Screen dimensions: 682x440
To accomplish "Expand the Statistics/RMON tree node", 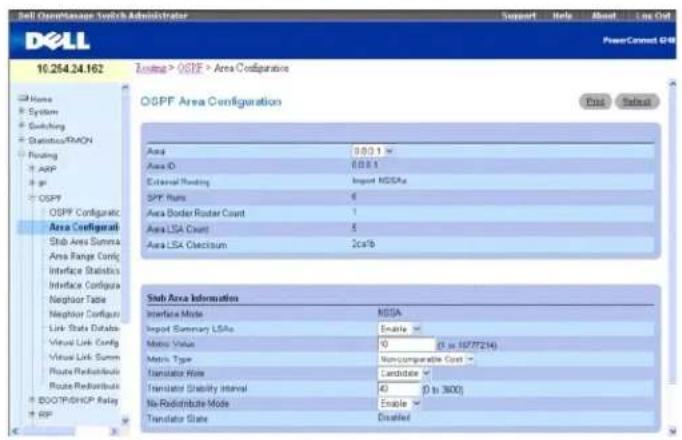I will [x=21, y=140].
